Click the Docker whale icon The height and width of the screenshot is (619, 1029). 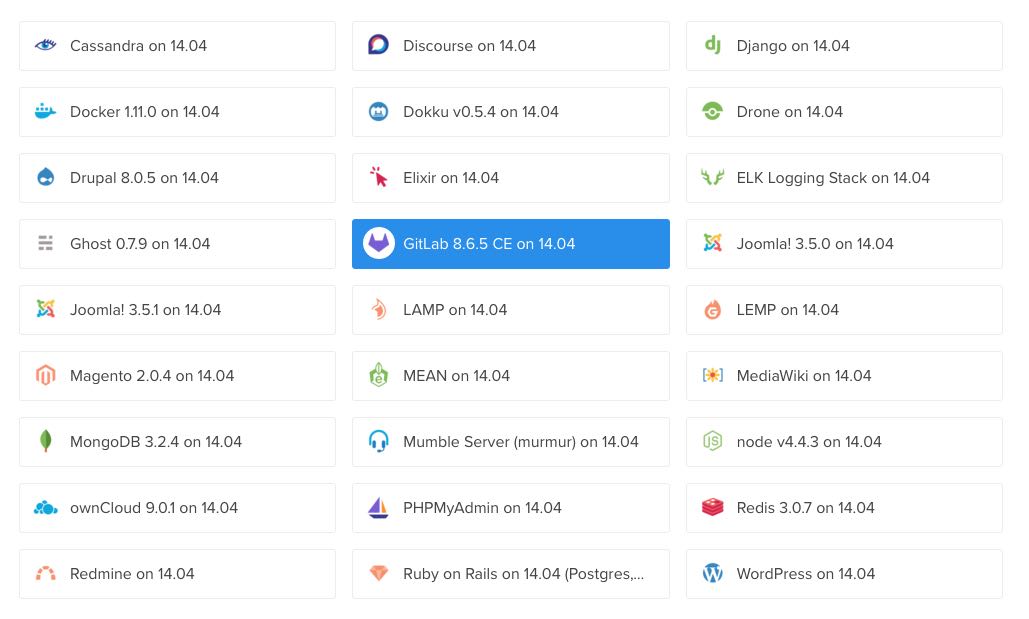click(x=45, y=111)
